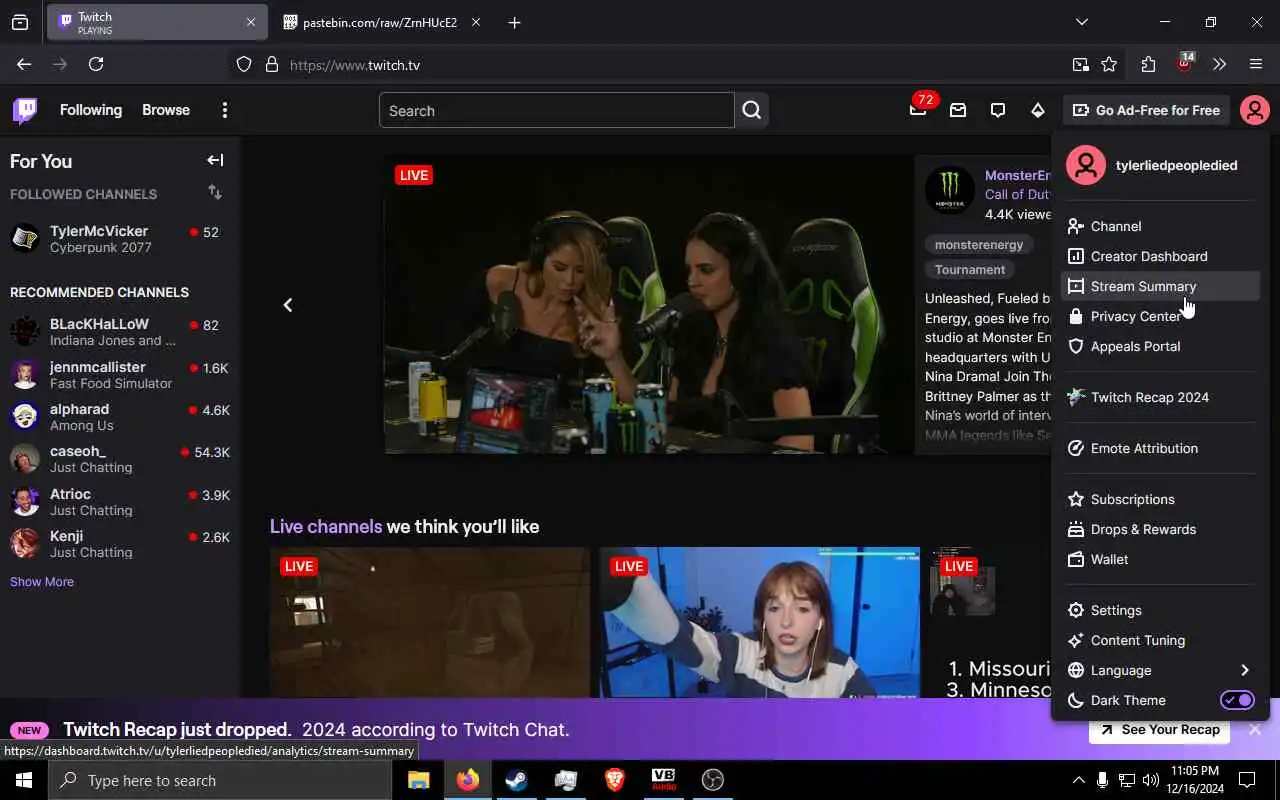List all browser tabs with the dropdown arrow
This screenshot has height=800, width=1280.
1081,22
